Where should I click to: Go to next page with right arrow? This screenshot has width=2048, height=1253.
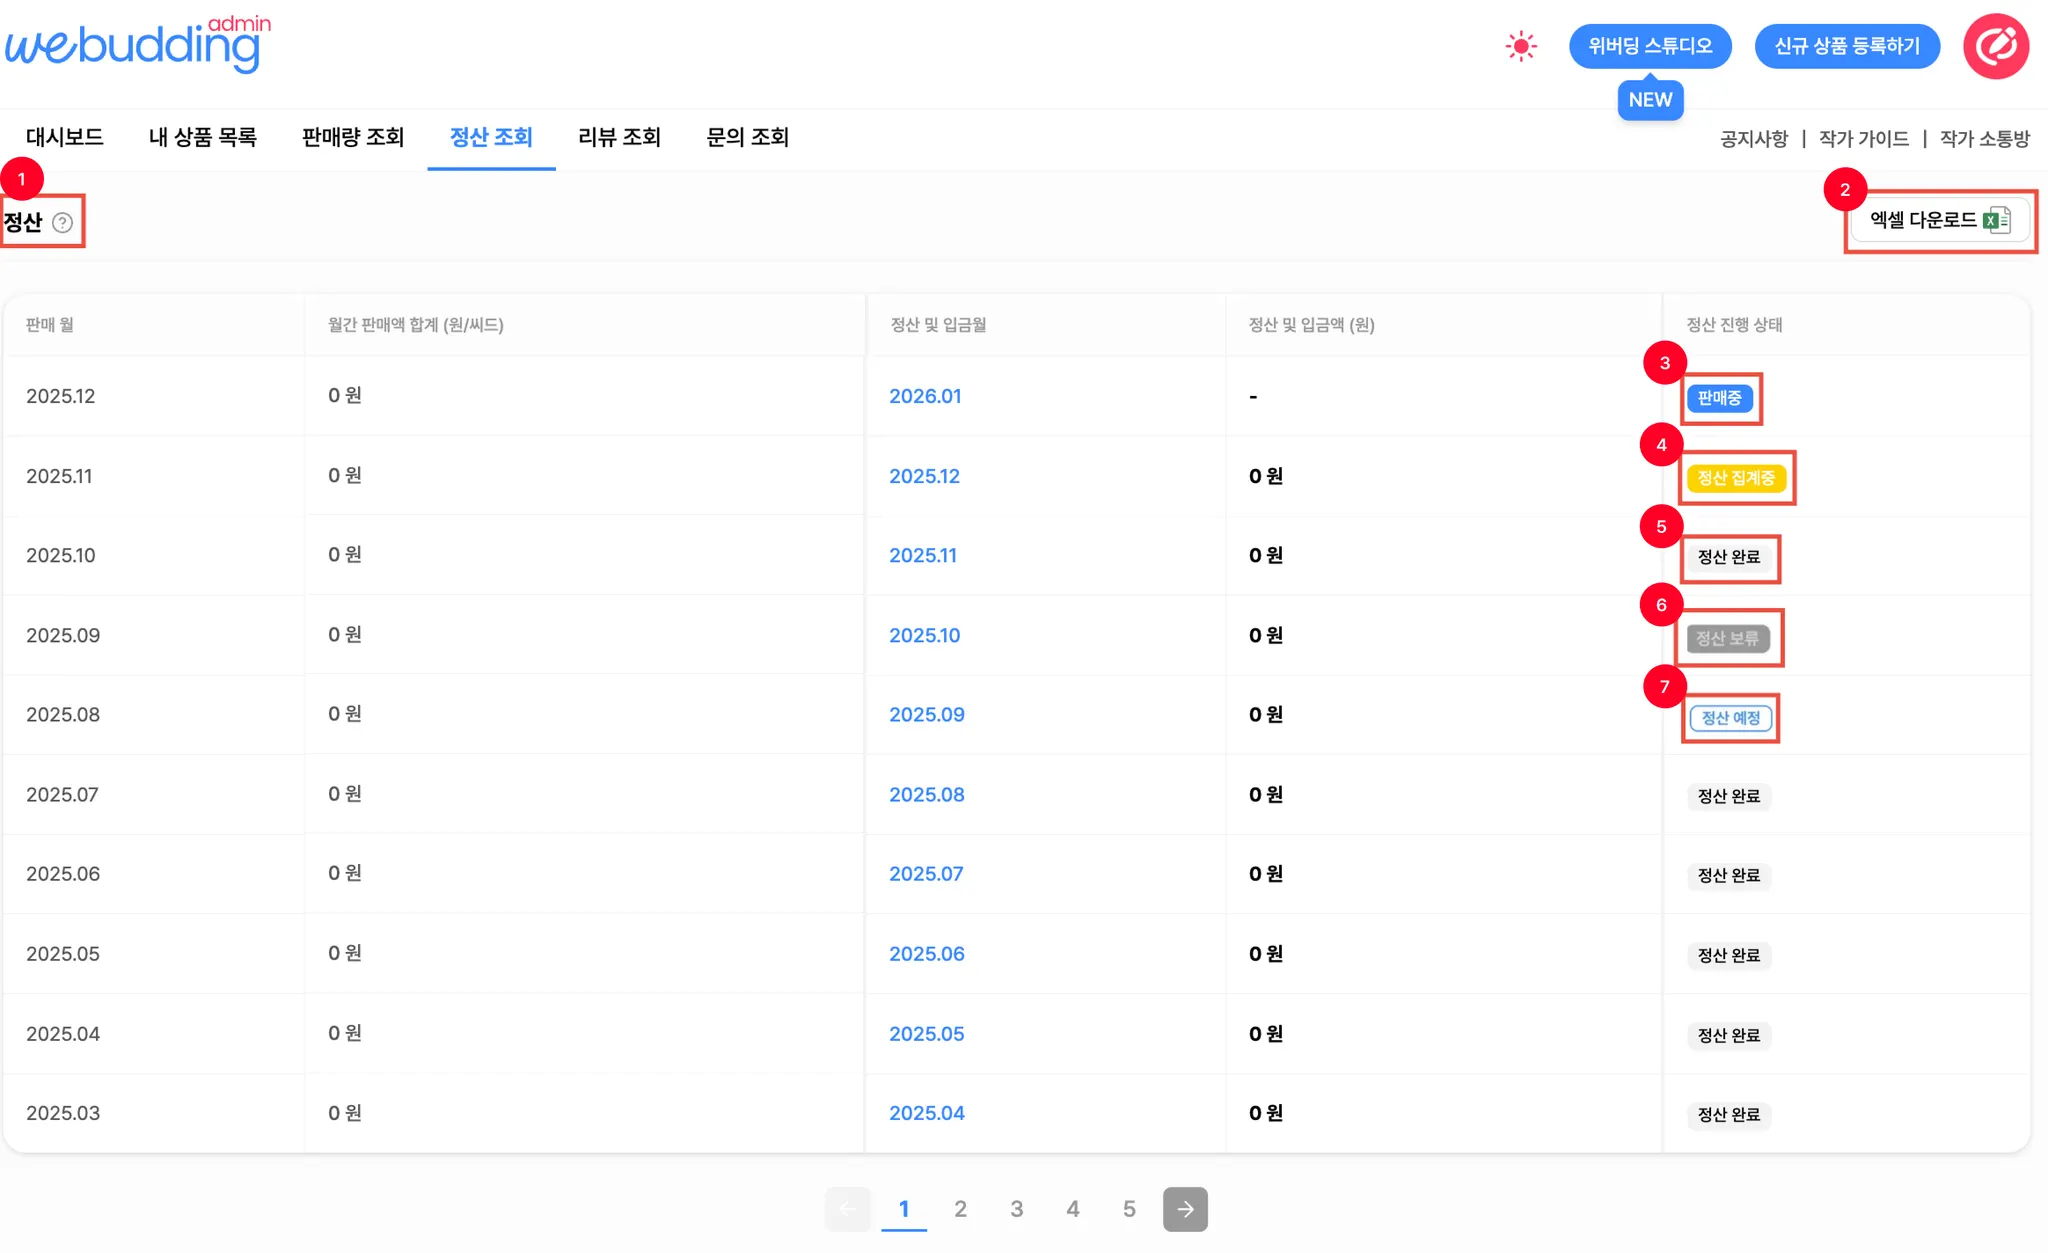point(1185,1209)
